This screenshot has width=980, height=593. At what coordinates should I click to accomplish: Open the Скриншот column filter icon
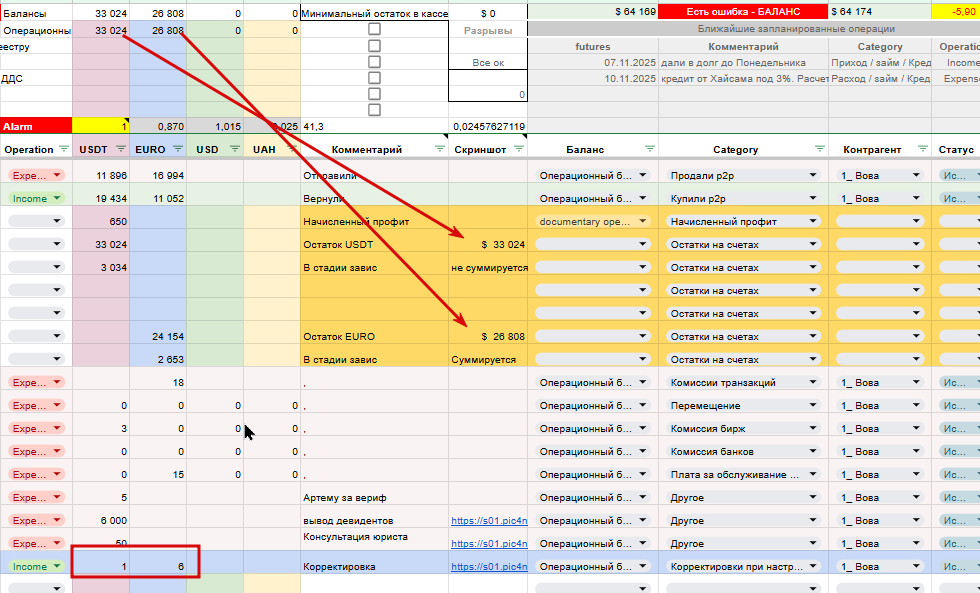pyautogui.click(x=519, y=149)
